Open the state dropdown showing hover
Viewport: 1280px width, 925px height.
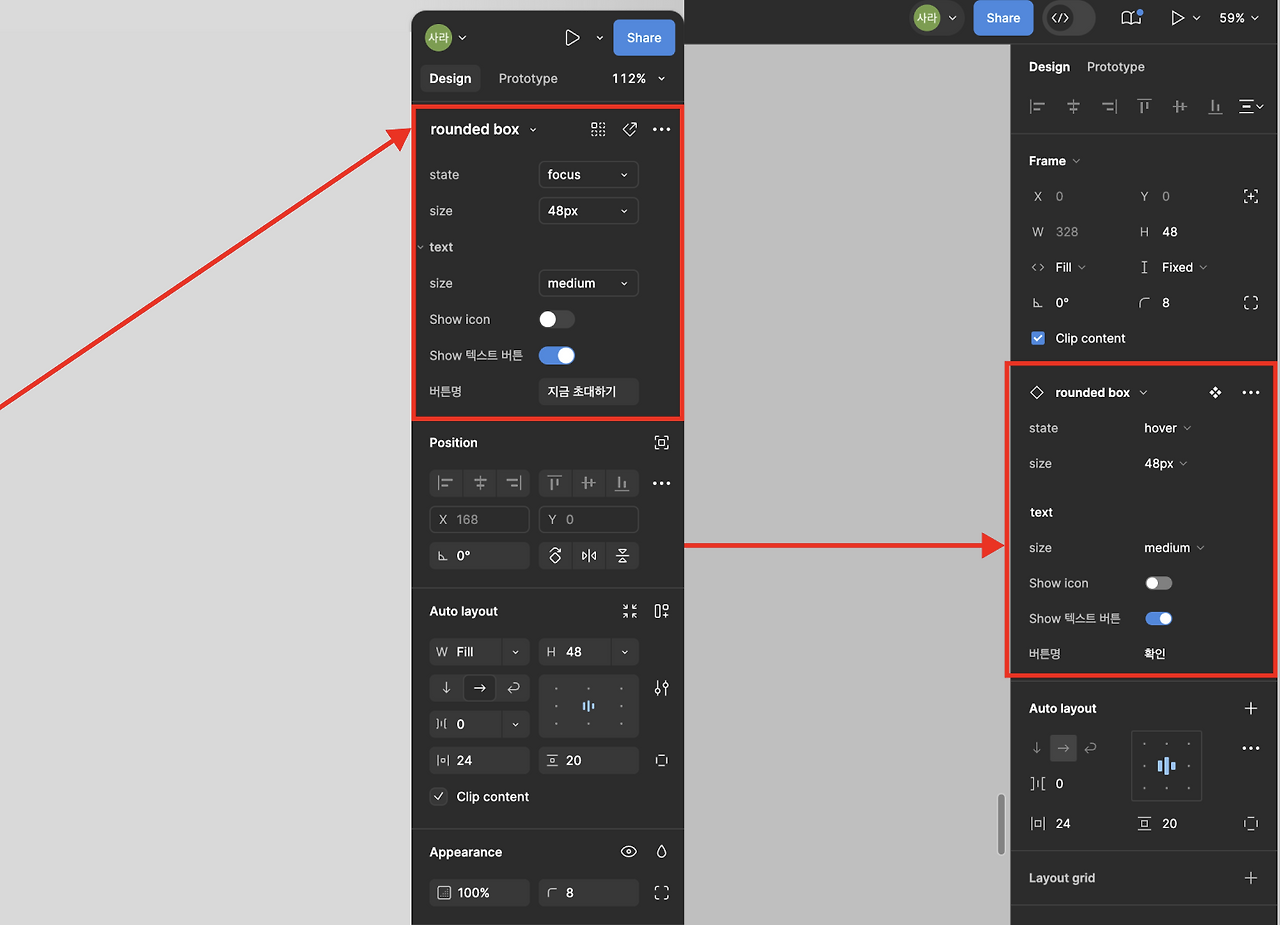click(x=1168, y=428)
